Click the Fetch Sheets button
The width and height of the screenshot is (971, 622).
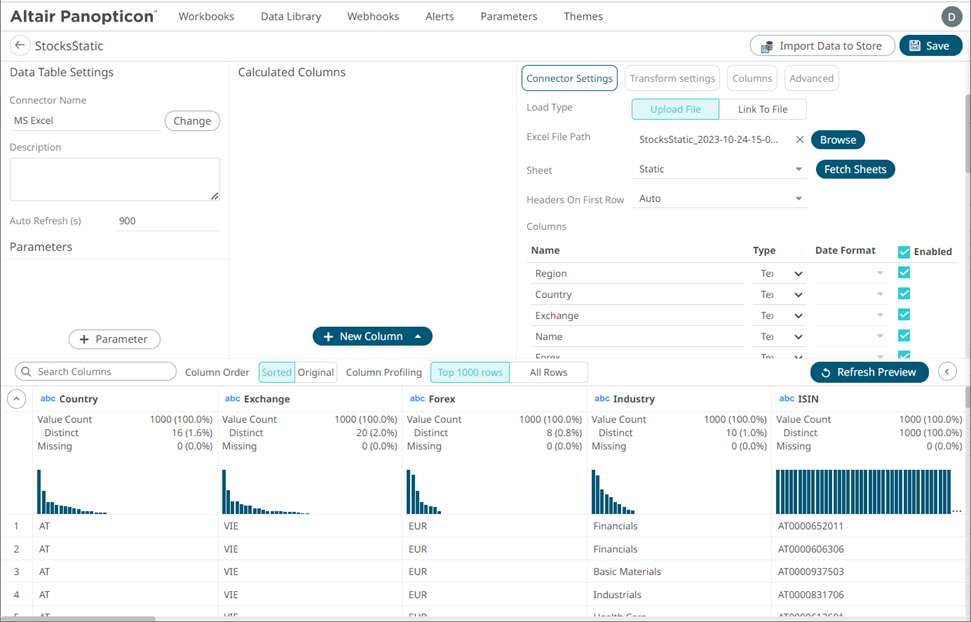point(855,170)
